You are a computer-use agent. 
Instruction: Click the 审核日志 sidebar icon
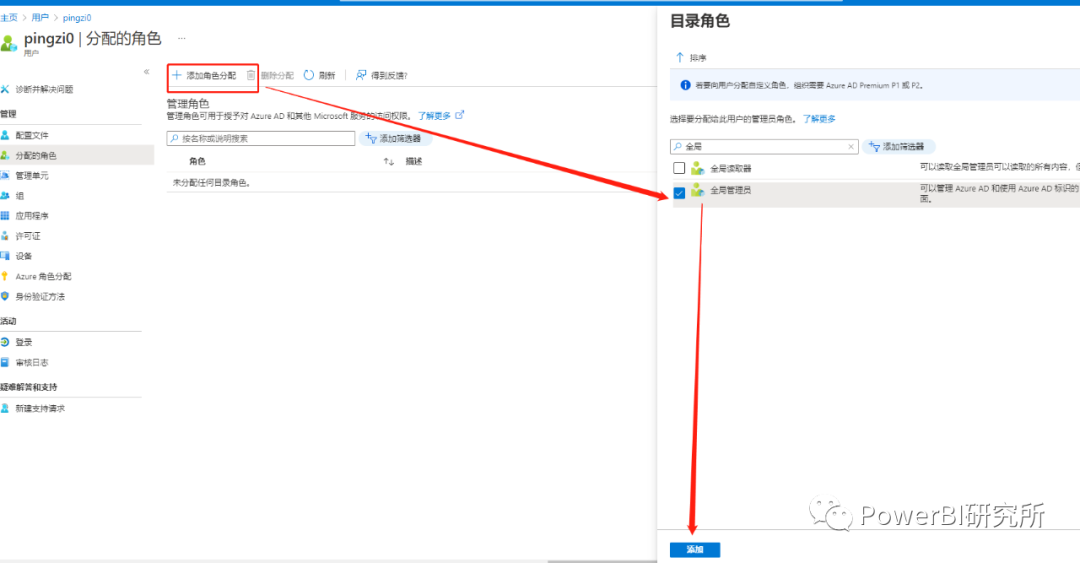coord(5,362)
